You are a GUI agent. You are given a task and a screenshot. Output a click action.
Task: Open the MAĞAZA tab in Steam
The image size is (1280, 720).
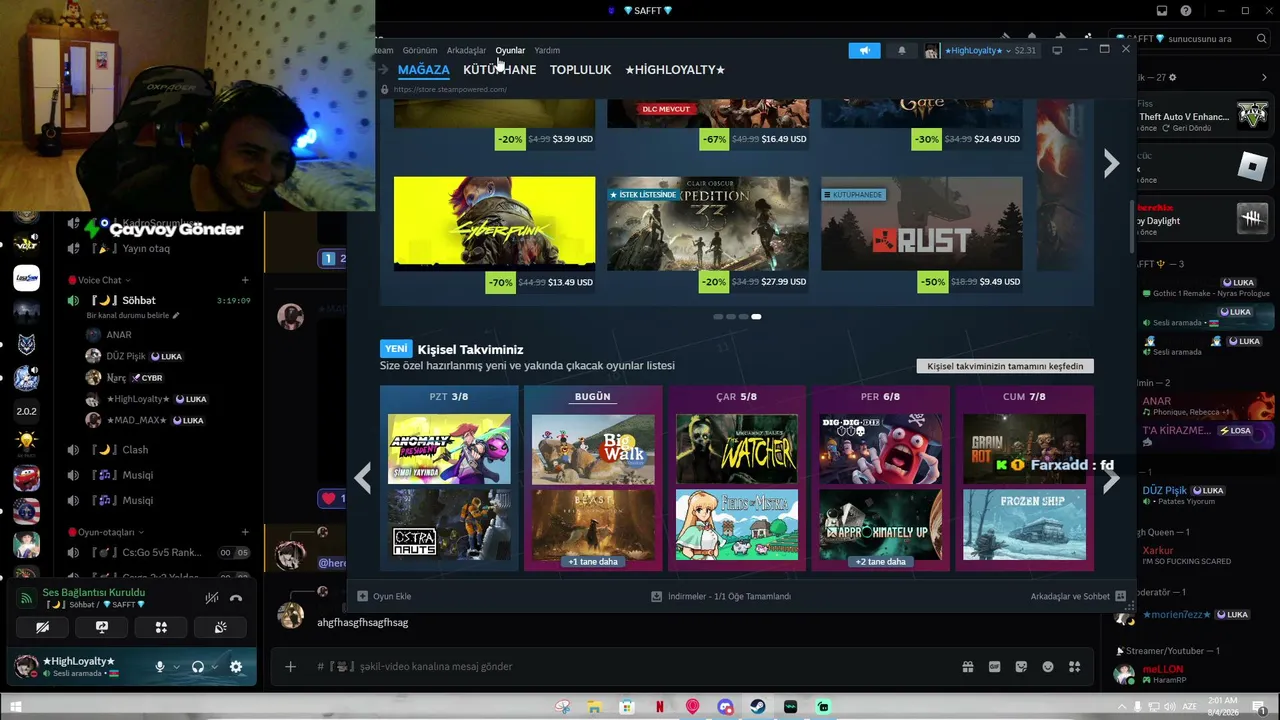click(424, 70)
